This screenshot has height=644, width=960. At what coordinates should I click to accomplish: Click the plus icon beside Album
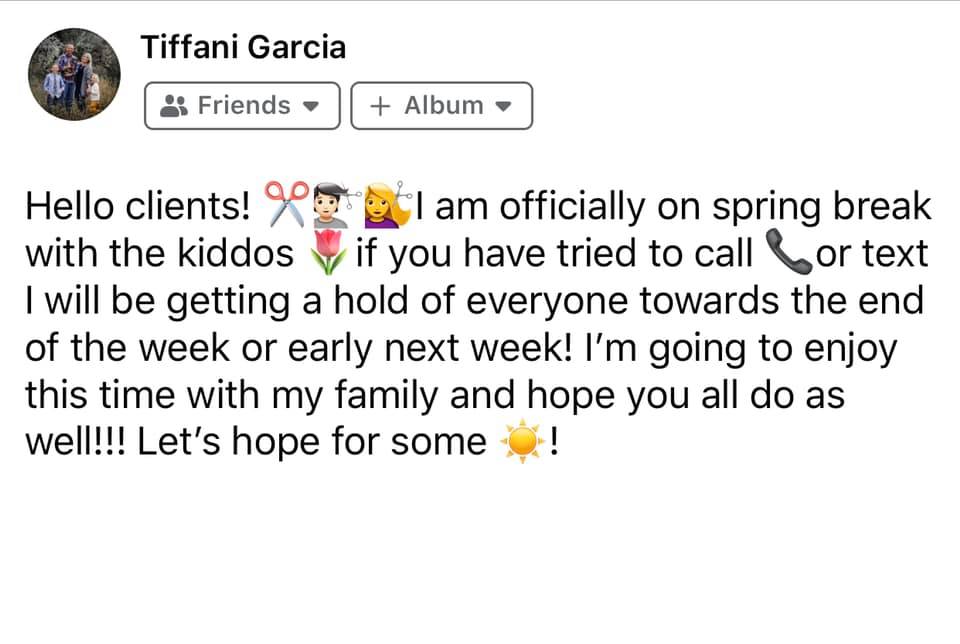(x=381, y=106)
